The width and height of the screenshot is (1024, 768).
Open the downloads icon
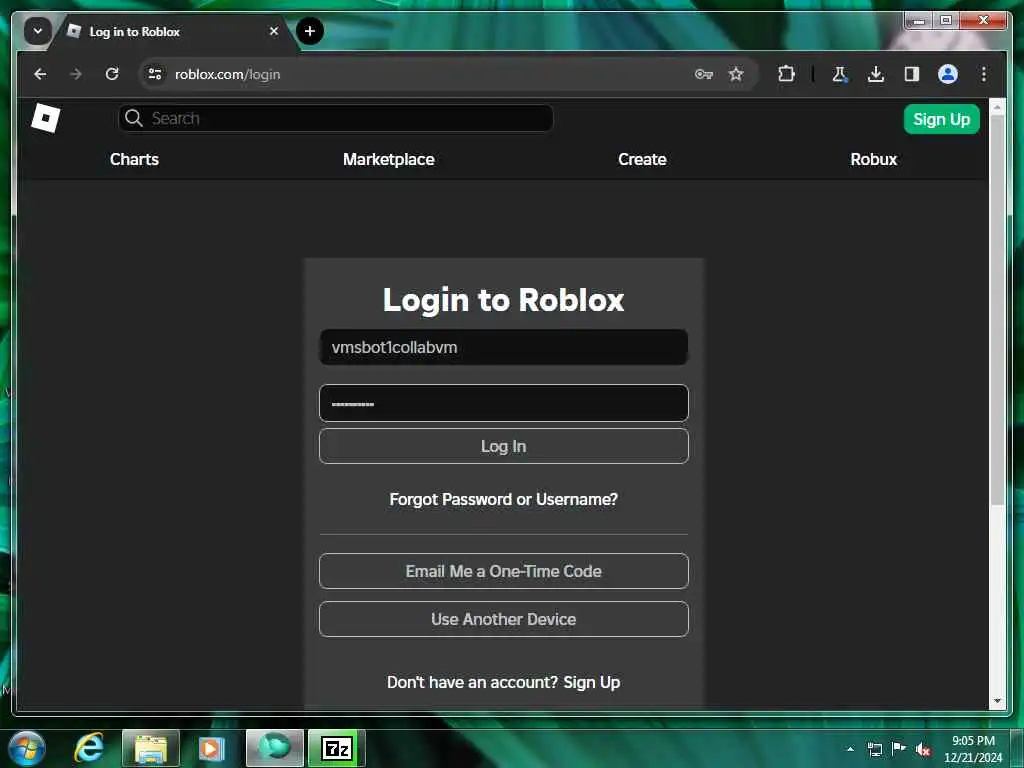(876, 74)
